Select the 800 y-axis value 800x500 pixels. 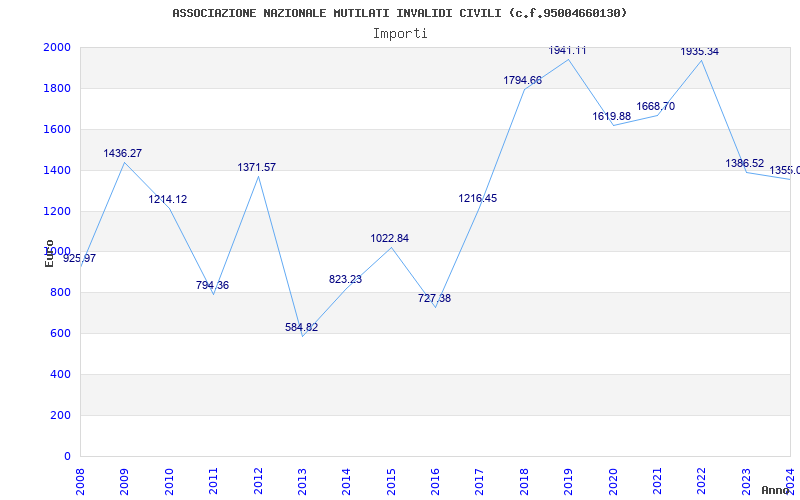61,292
